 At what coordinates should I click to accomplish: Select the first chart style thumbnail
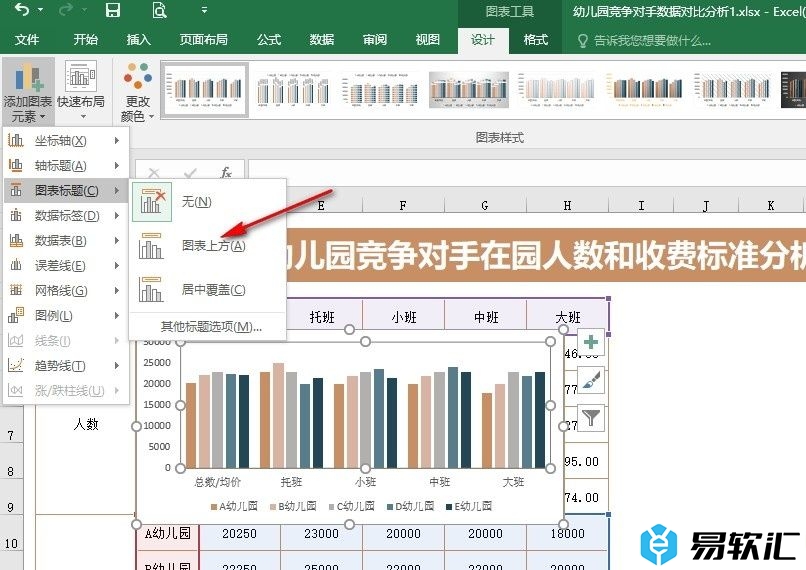point(205,89)
